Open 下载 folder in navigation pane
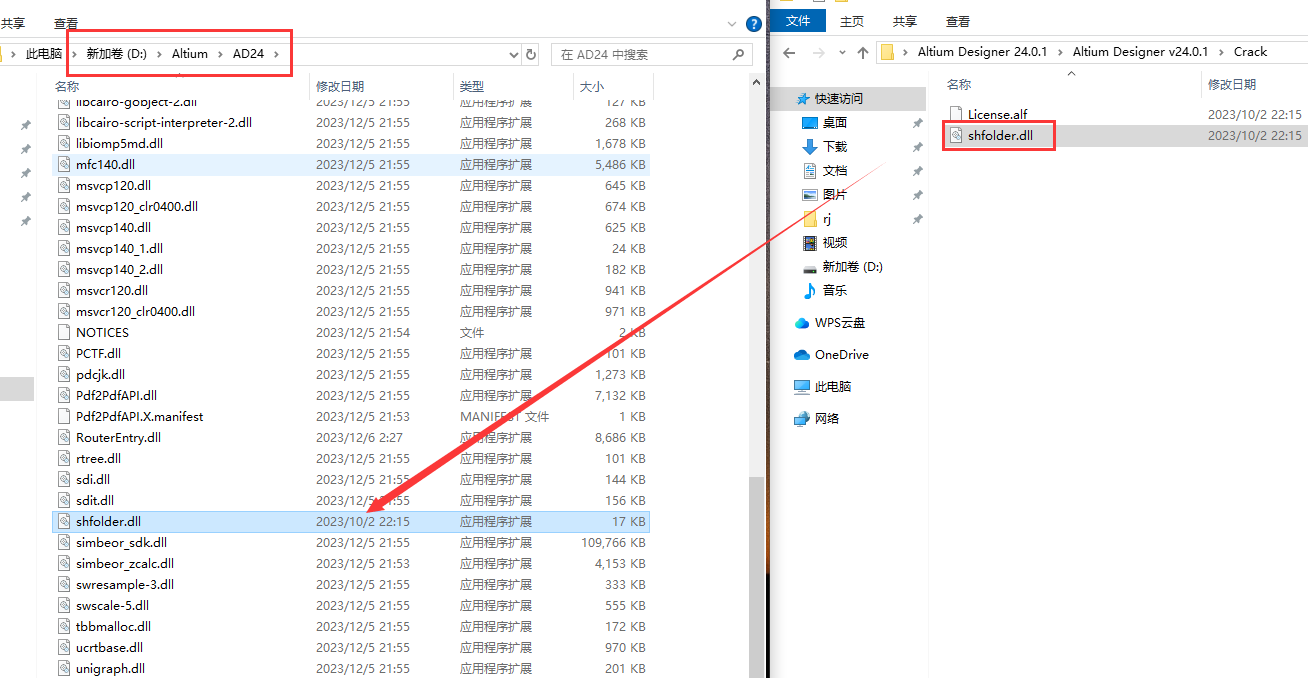Image resolution: width=1308 pixels, height=678 pixels. (x=834, y=146)
